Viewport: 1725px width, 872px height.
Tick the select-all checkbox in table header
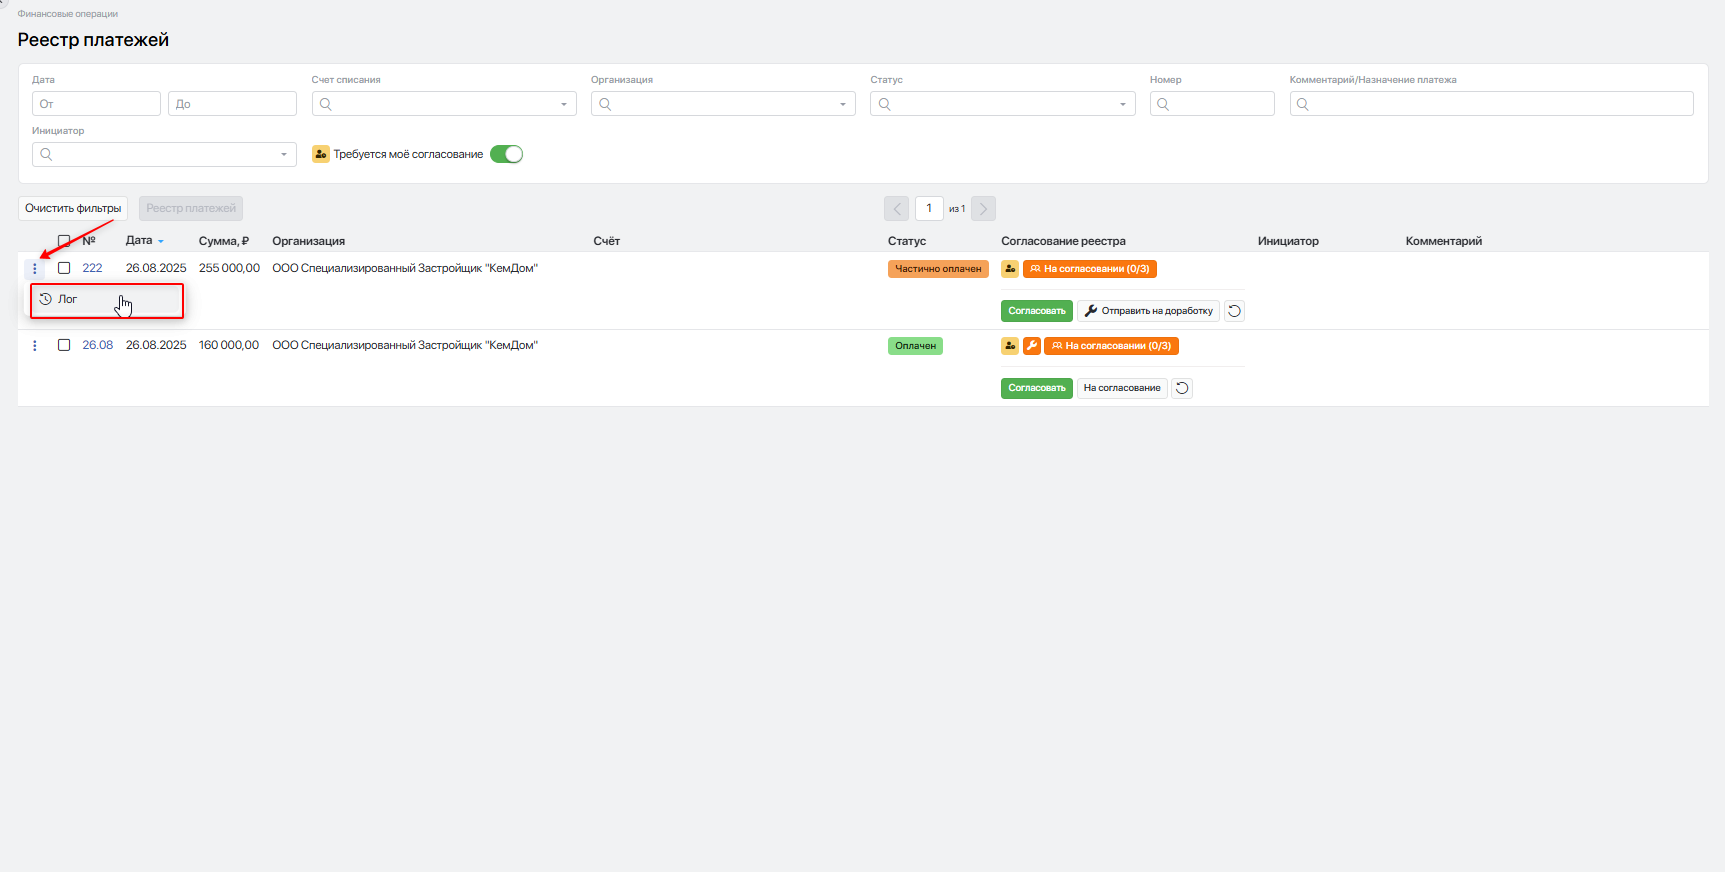64,241
